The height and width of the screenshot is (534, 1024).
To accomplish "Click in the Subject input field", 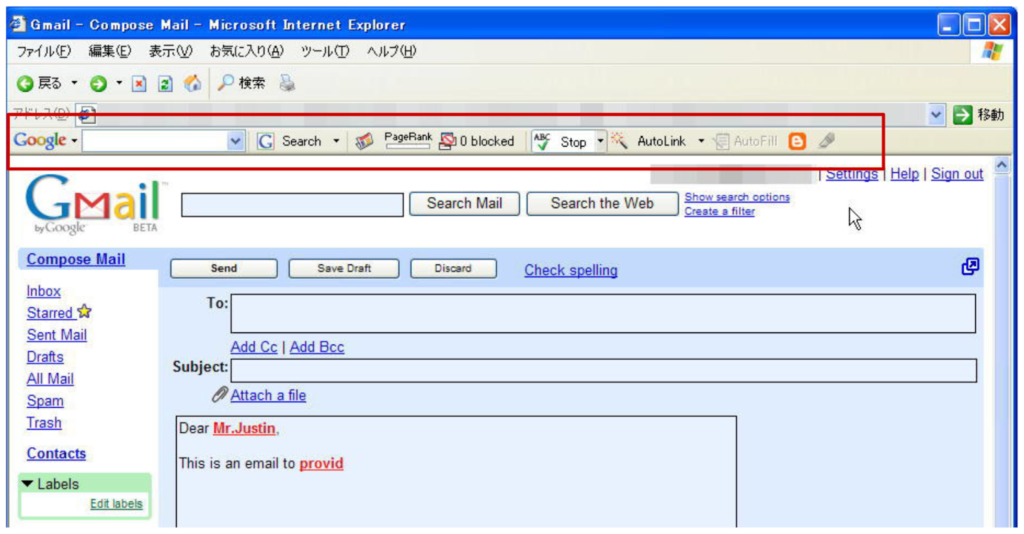I will [603, 370].
